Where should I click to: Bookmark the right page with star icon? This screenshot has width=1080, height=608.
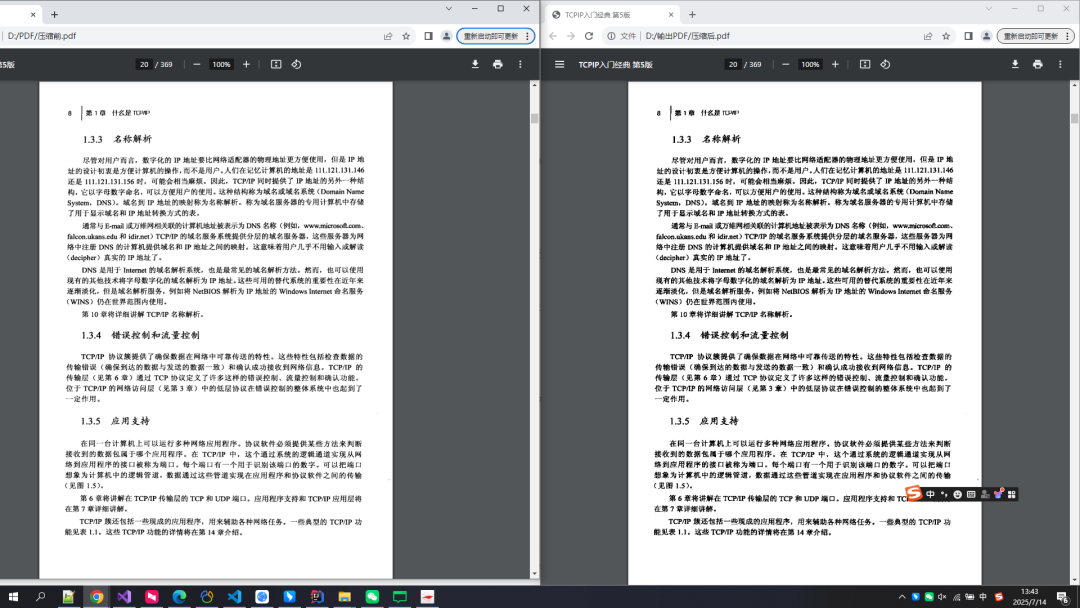tap(947, 36)
